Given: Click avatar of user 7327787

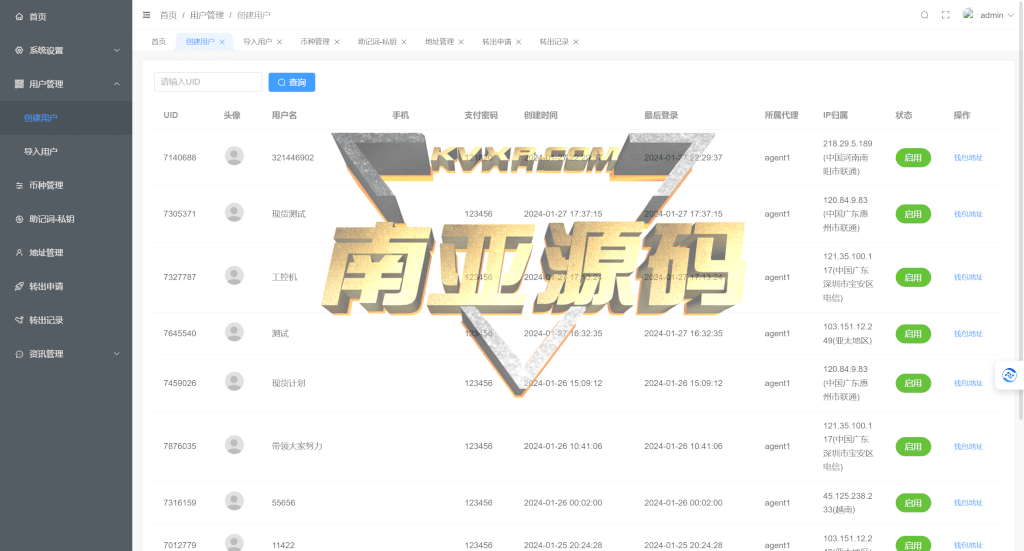Looking at the screenshot, I should tap(234, 276).
